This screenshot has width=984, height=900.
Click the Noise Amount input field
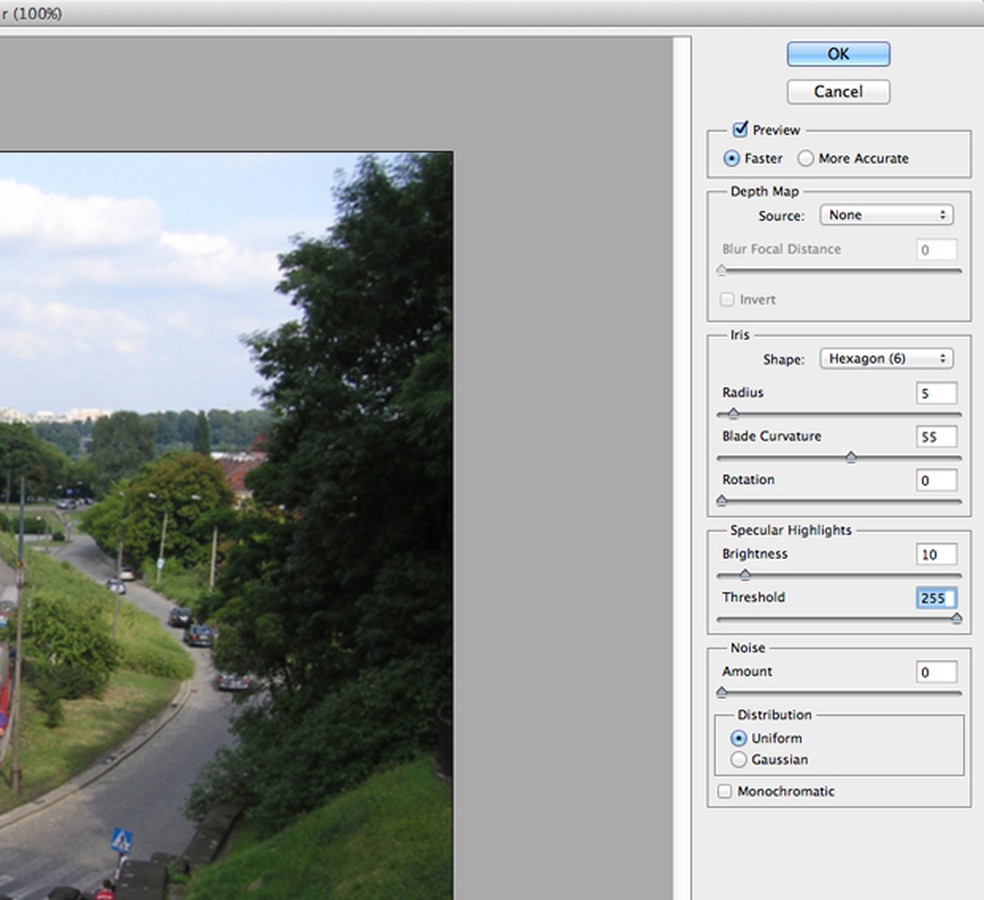tap(936, 672)
